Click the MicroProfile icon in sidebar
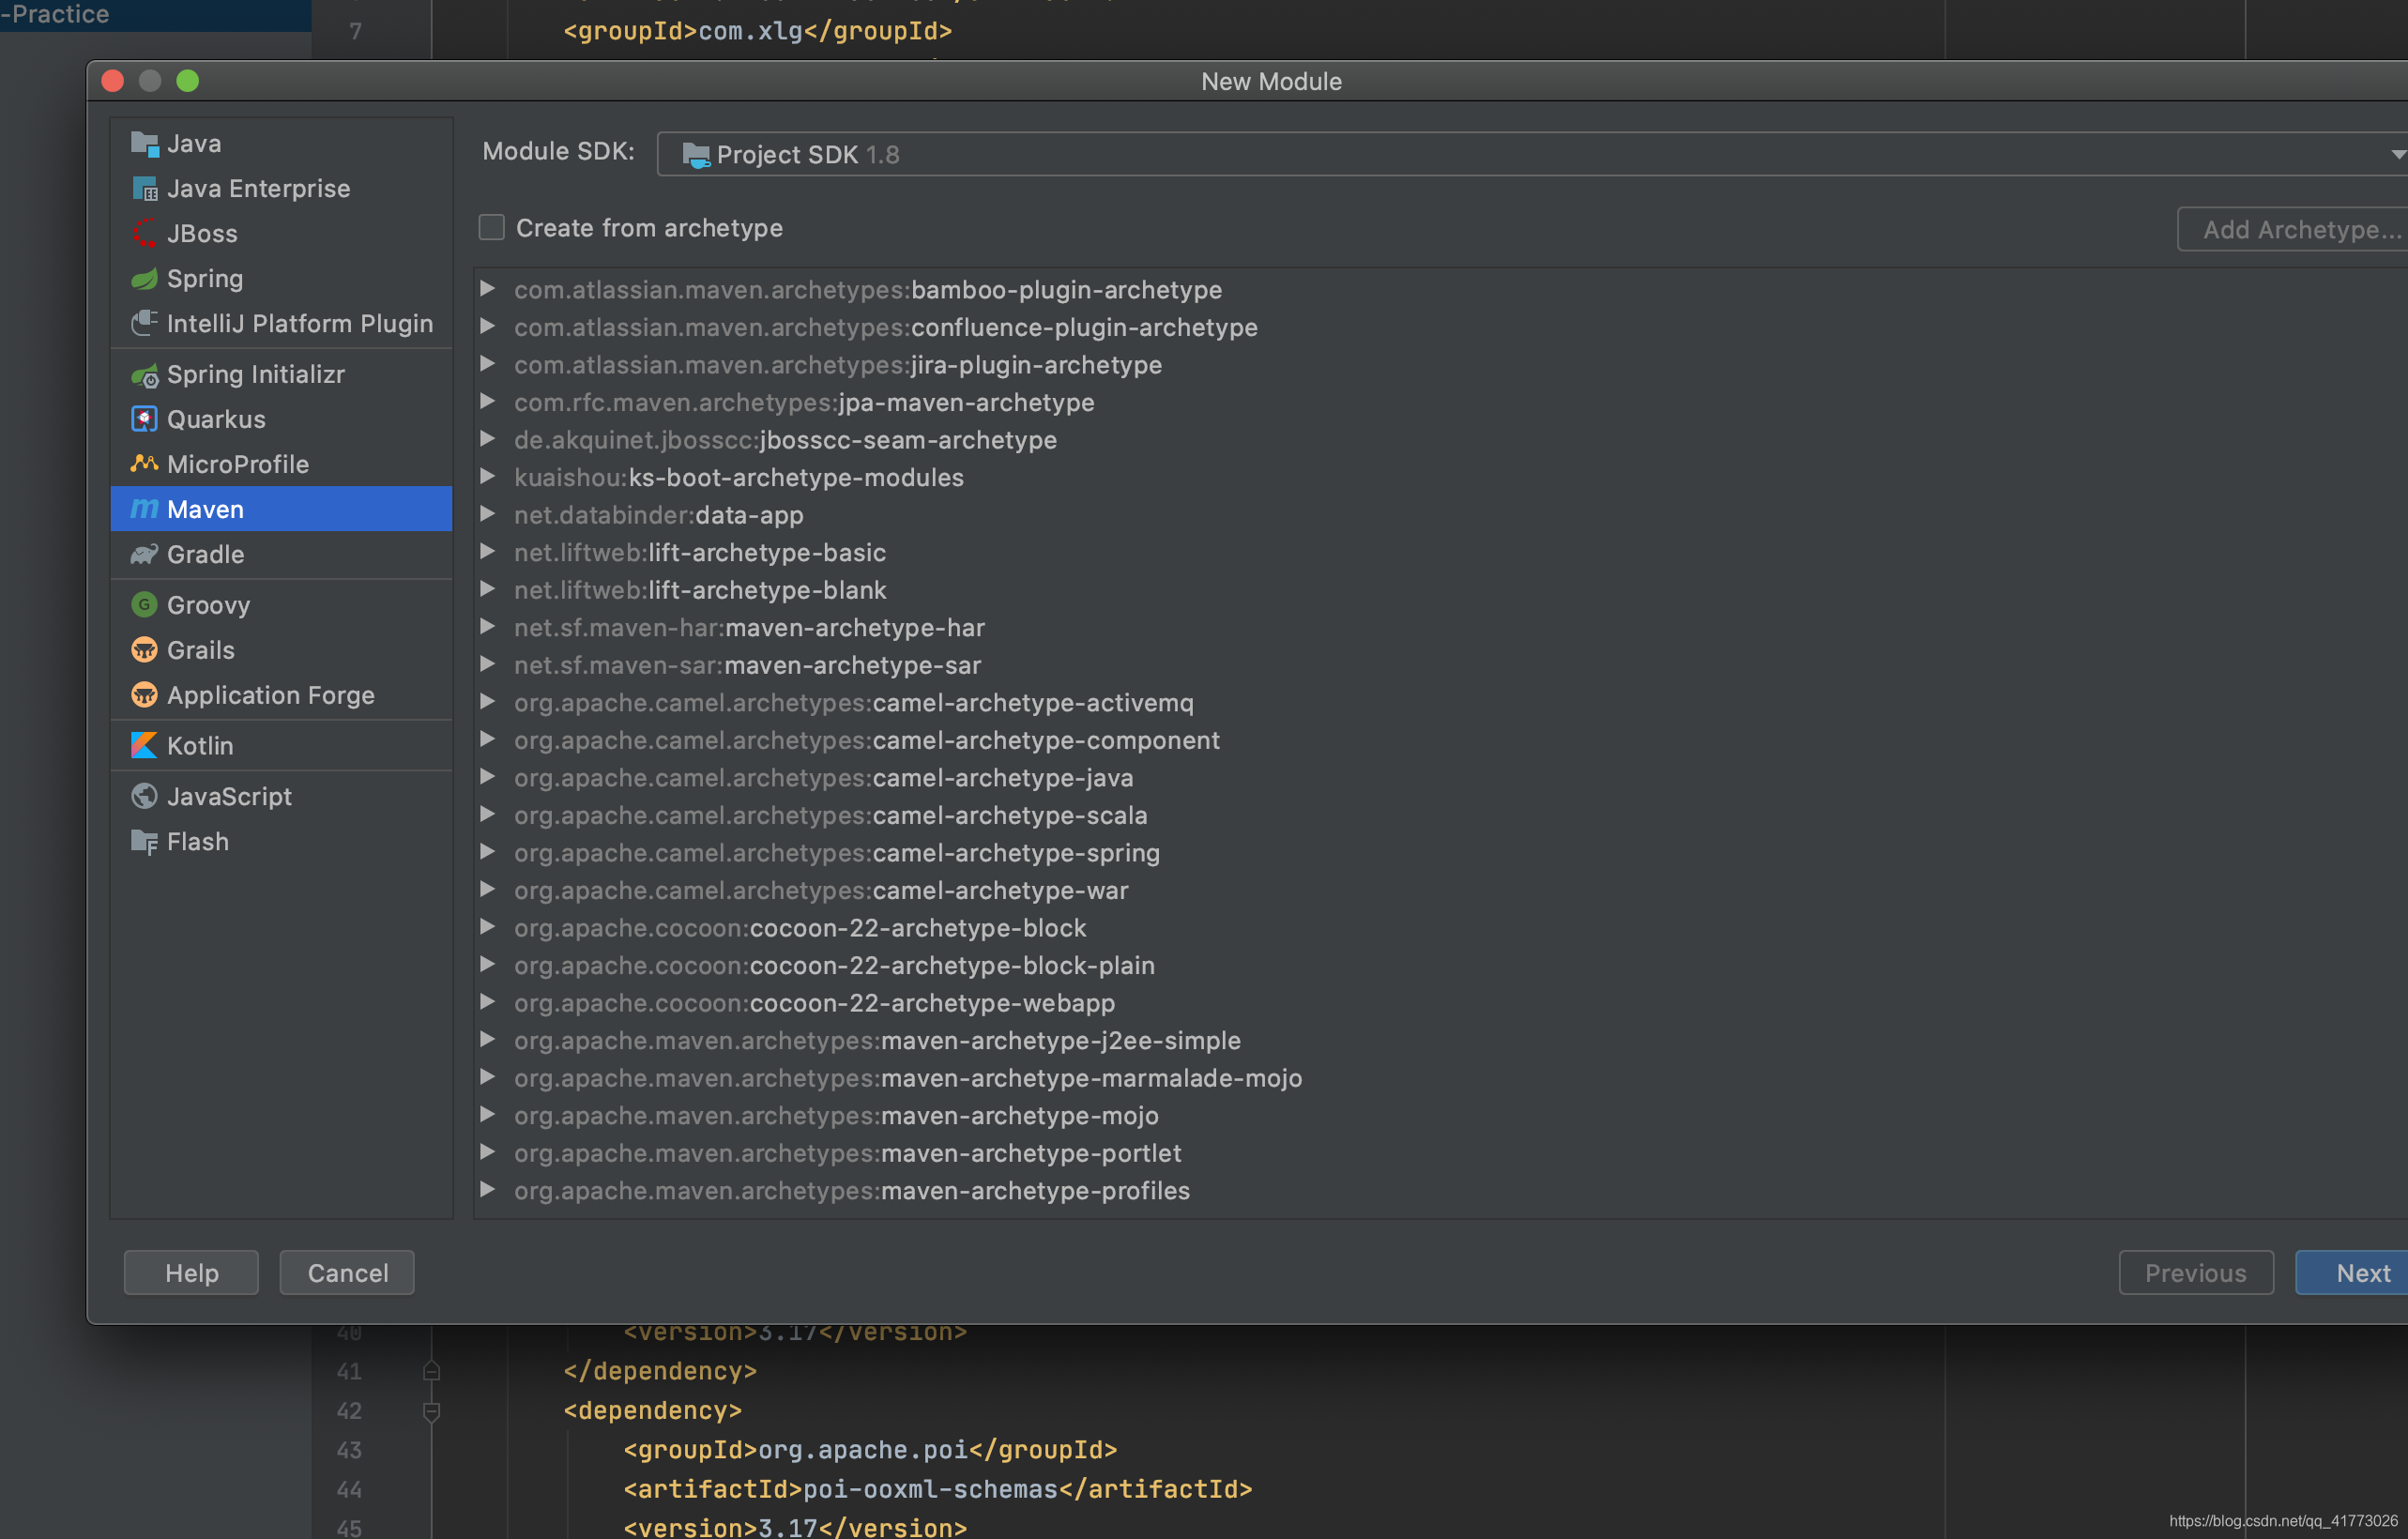The height and width of the screenshot is (1539, 2408). pyautogui.click(x=144, y=464)
